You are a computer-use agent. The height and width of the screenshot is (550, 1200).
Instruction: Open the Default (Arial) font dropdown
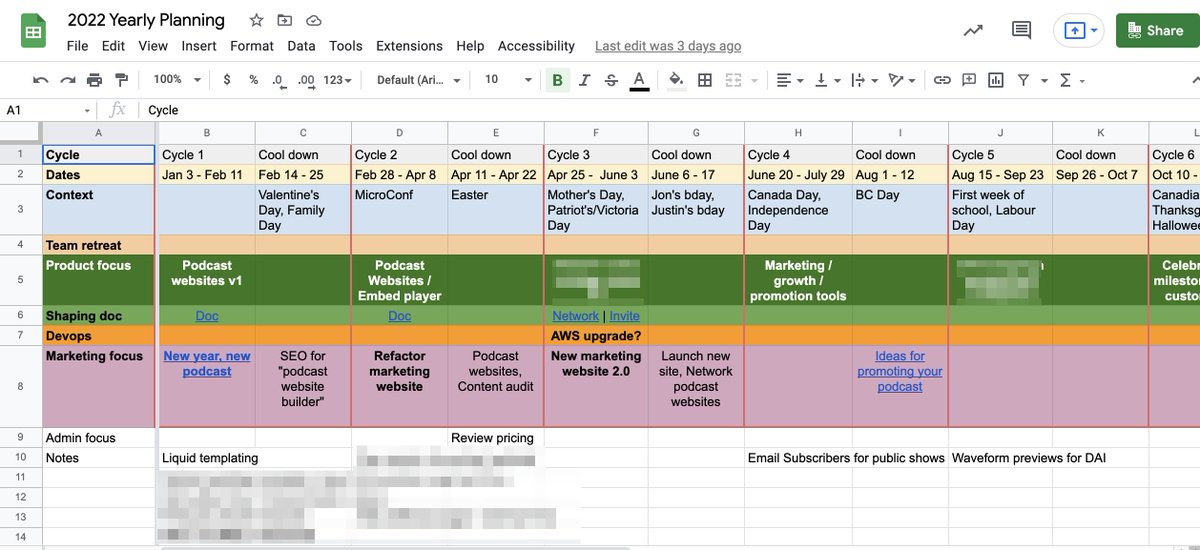(418, 80)
